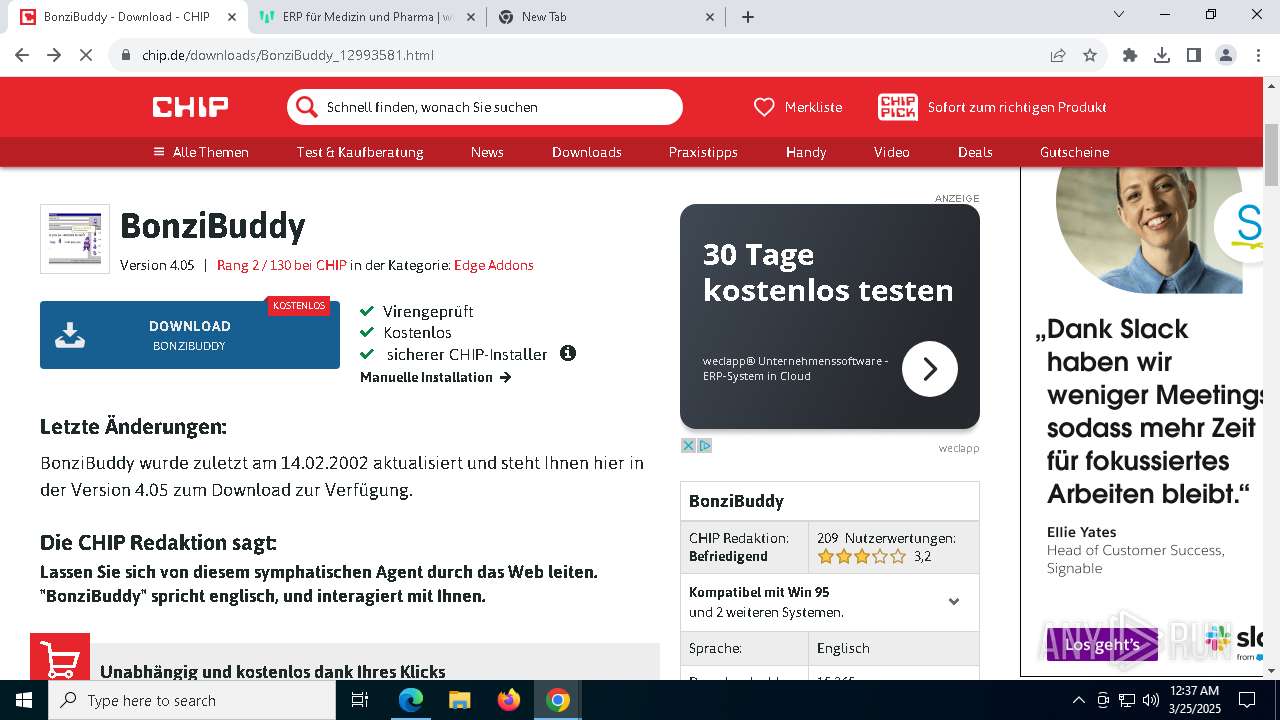The image size is (1280, 720).
Task: Open AdChoices info triangle icon
Action: click(x=705, y=446)
